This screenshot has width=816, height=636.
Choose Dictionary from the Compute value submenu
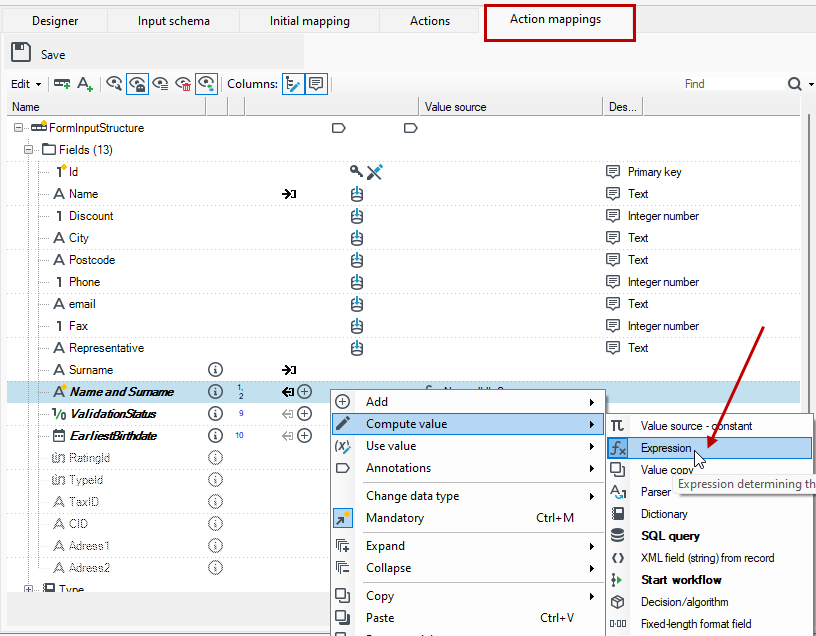point(664,514)
